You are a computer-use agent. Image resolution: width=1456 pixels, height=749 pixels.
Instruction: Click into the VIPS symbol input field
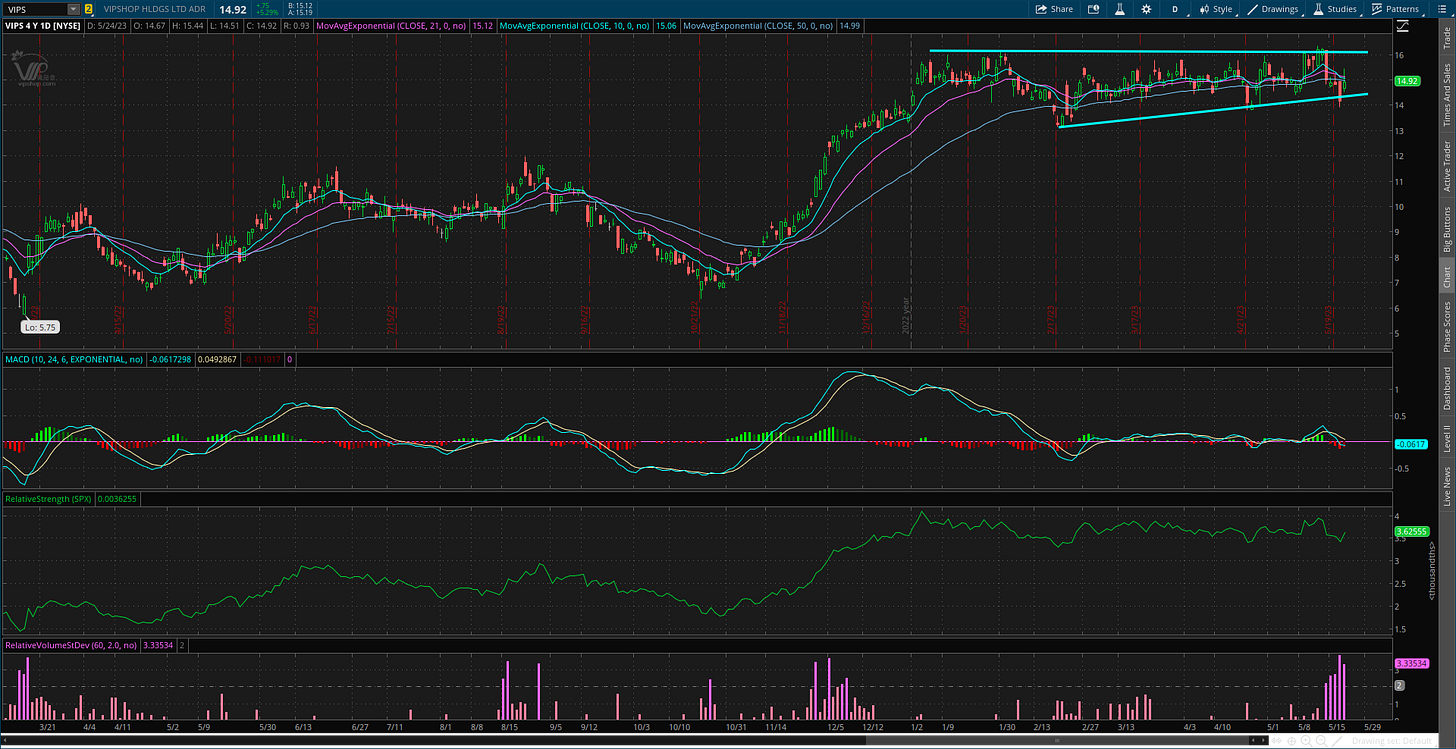tap(35, 9)
